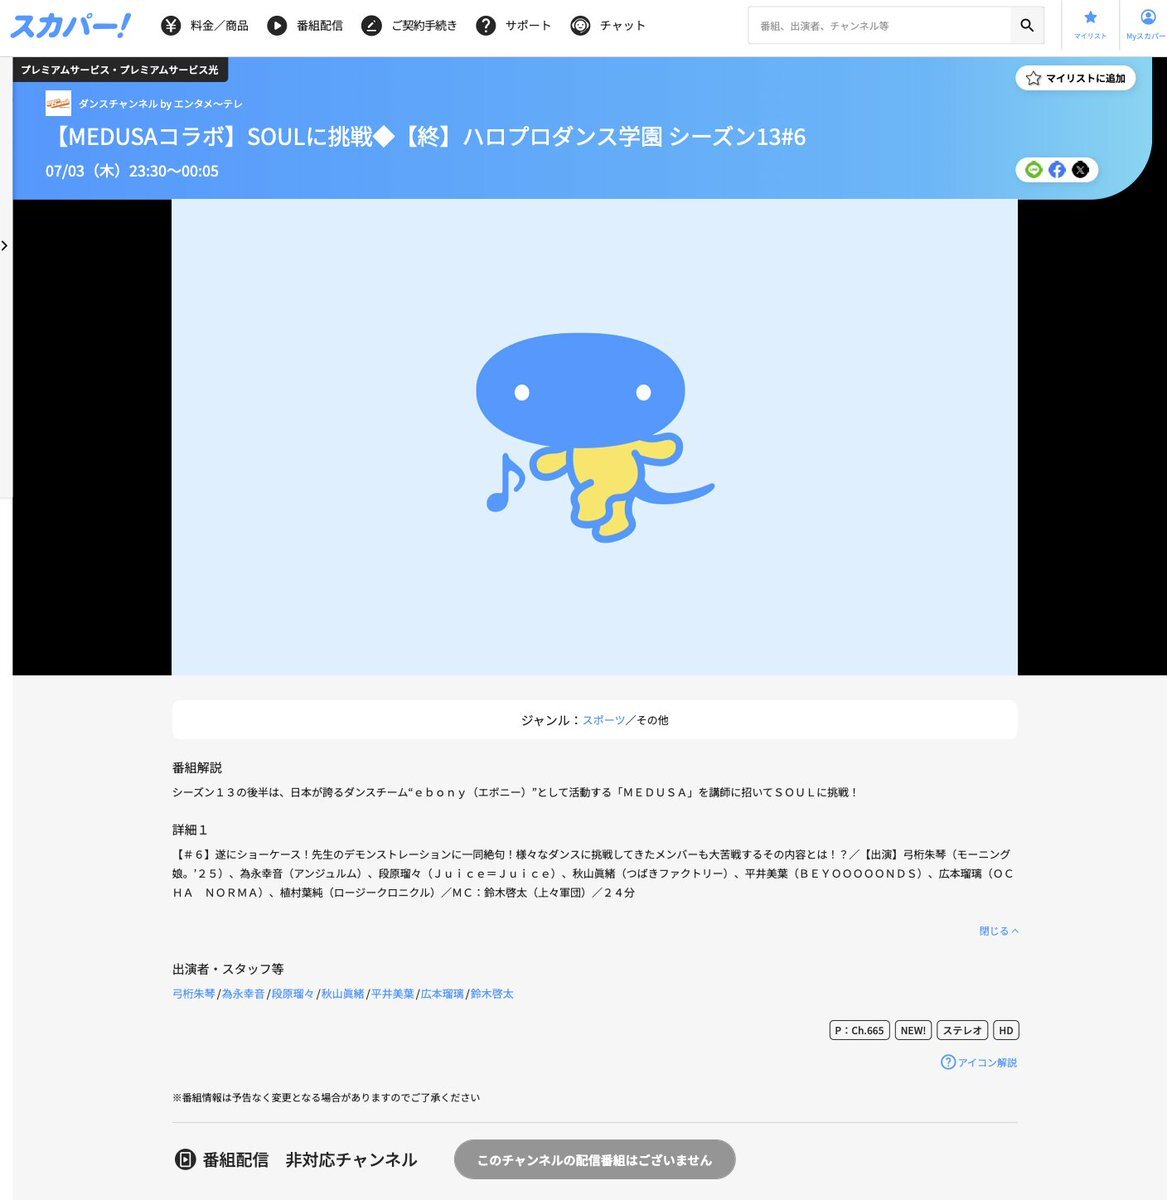1167x1200 pixels.
Task: Click the smiley チャット icon
Action: coord(580,26)
